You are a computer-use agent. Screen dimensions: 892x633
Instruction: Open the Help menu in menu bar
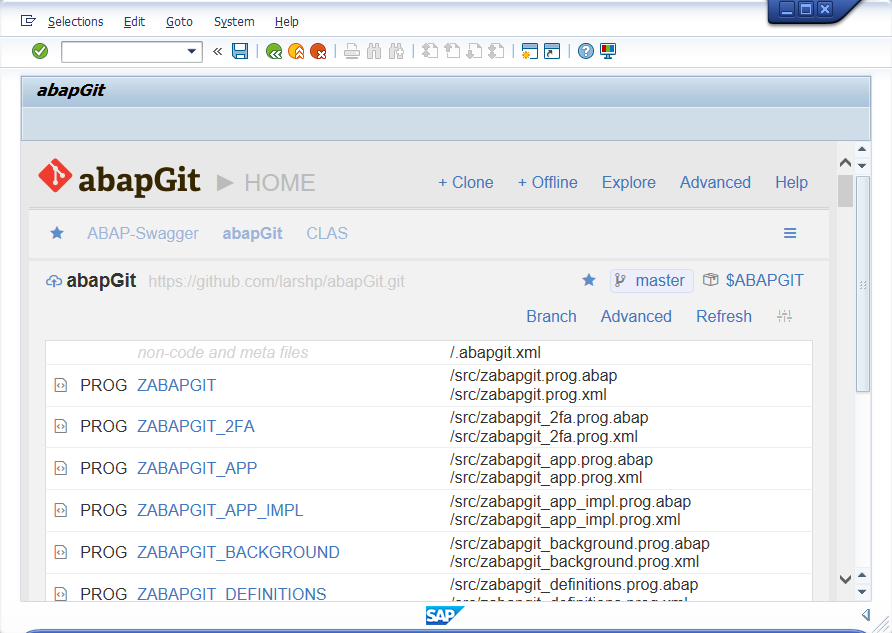tap(286, 22)
